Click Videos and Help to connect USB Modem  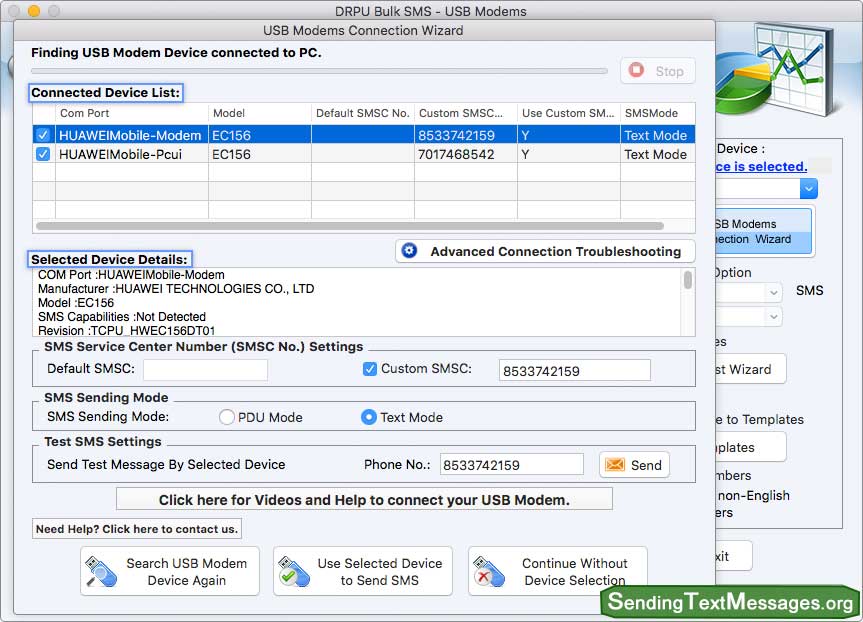364,499
